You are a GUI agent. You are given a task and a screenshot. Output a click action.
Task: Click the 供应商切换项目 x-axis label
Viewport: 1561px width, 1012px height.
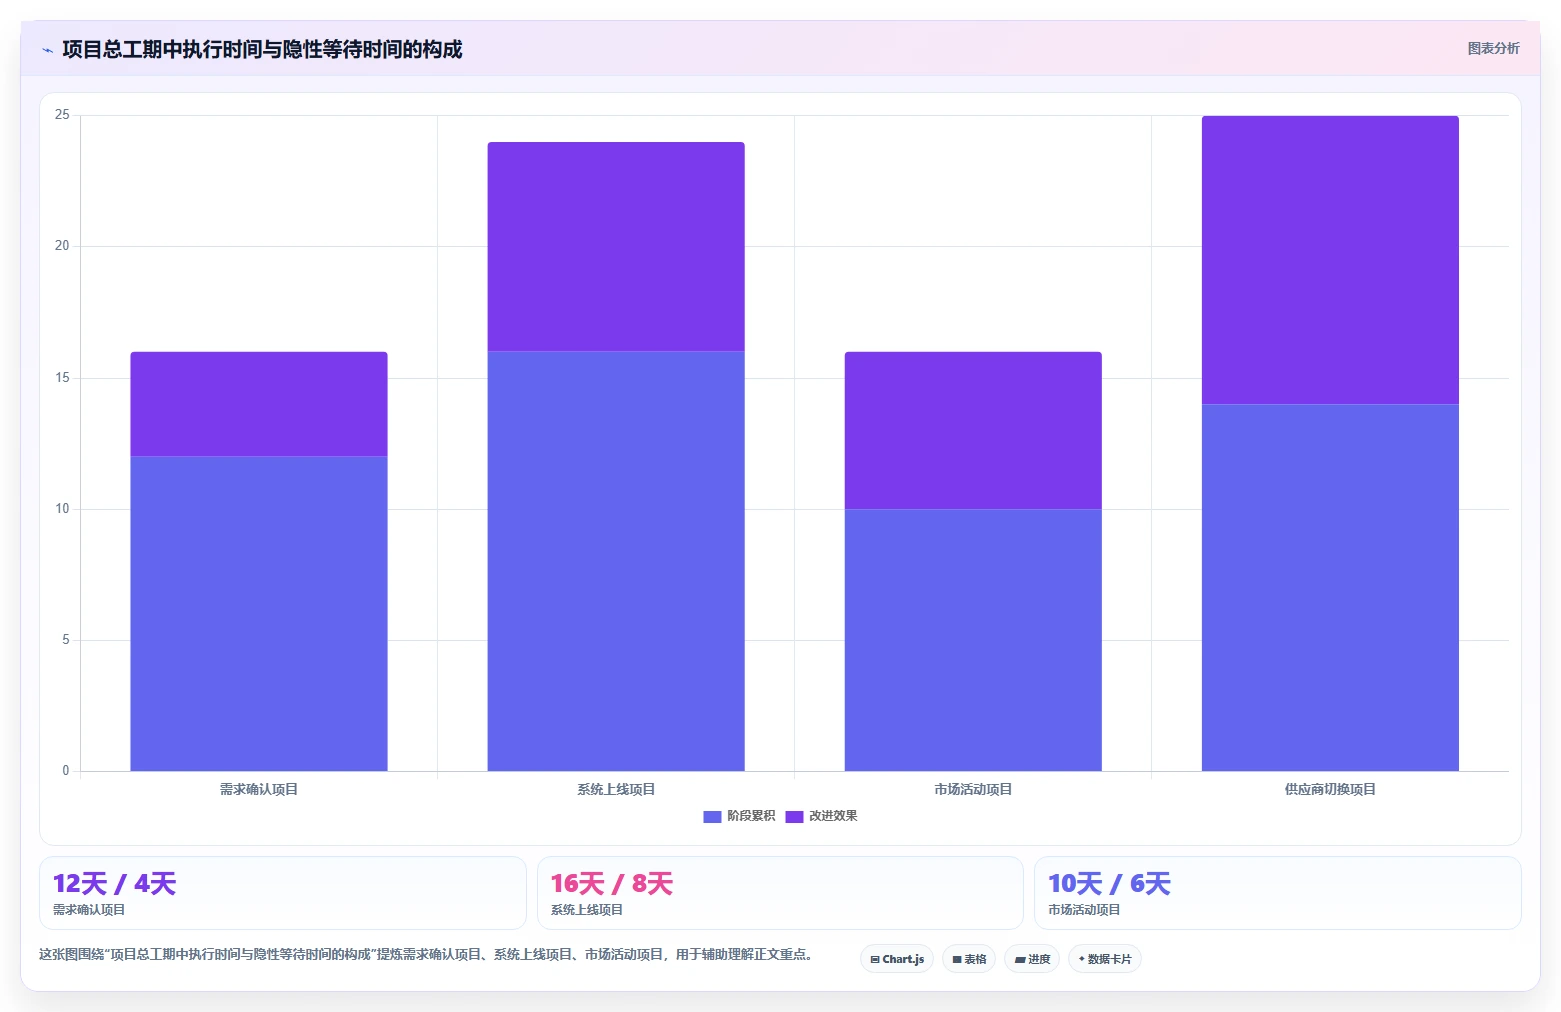coord(1330,790)
